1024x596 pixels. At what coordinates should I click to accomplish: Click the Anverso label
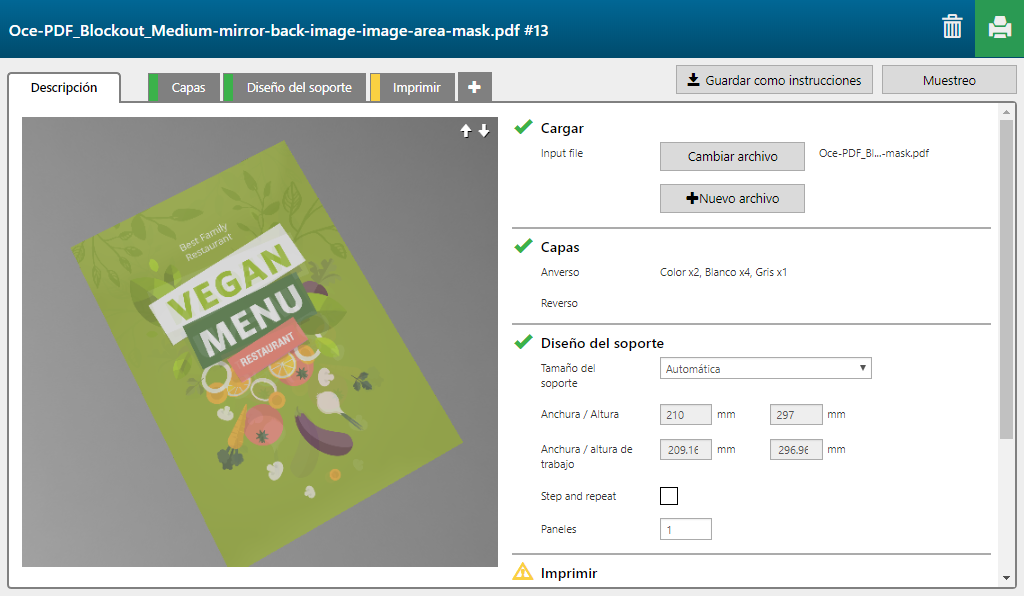[x=560, y=272]
